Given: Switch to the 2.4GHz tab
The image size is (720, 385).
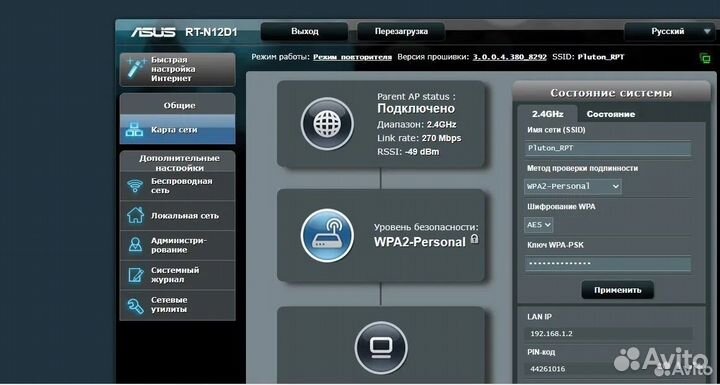Looking at the screenshot, I should pos(547,114).
